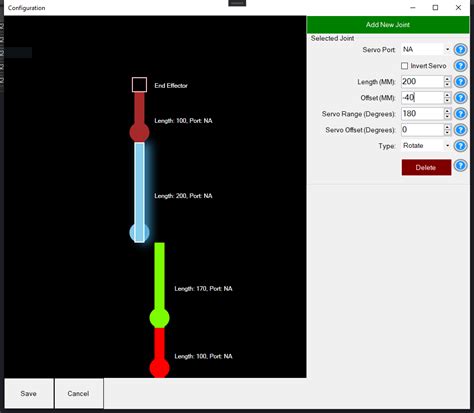Open help for Offset (MM)
The width and height of the screenshot is (474, 413).
(x=460, y=98)
